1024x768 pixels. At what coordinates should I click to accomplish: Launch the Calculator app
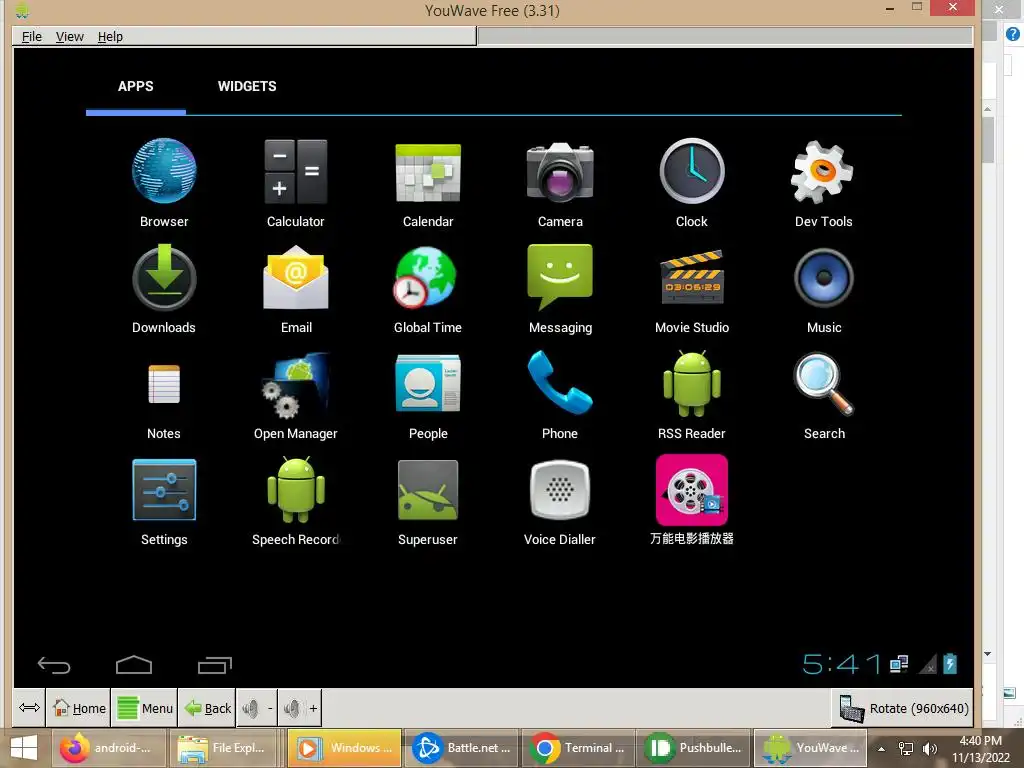295,183
